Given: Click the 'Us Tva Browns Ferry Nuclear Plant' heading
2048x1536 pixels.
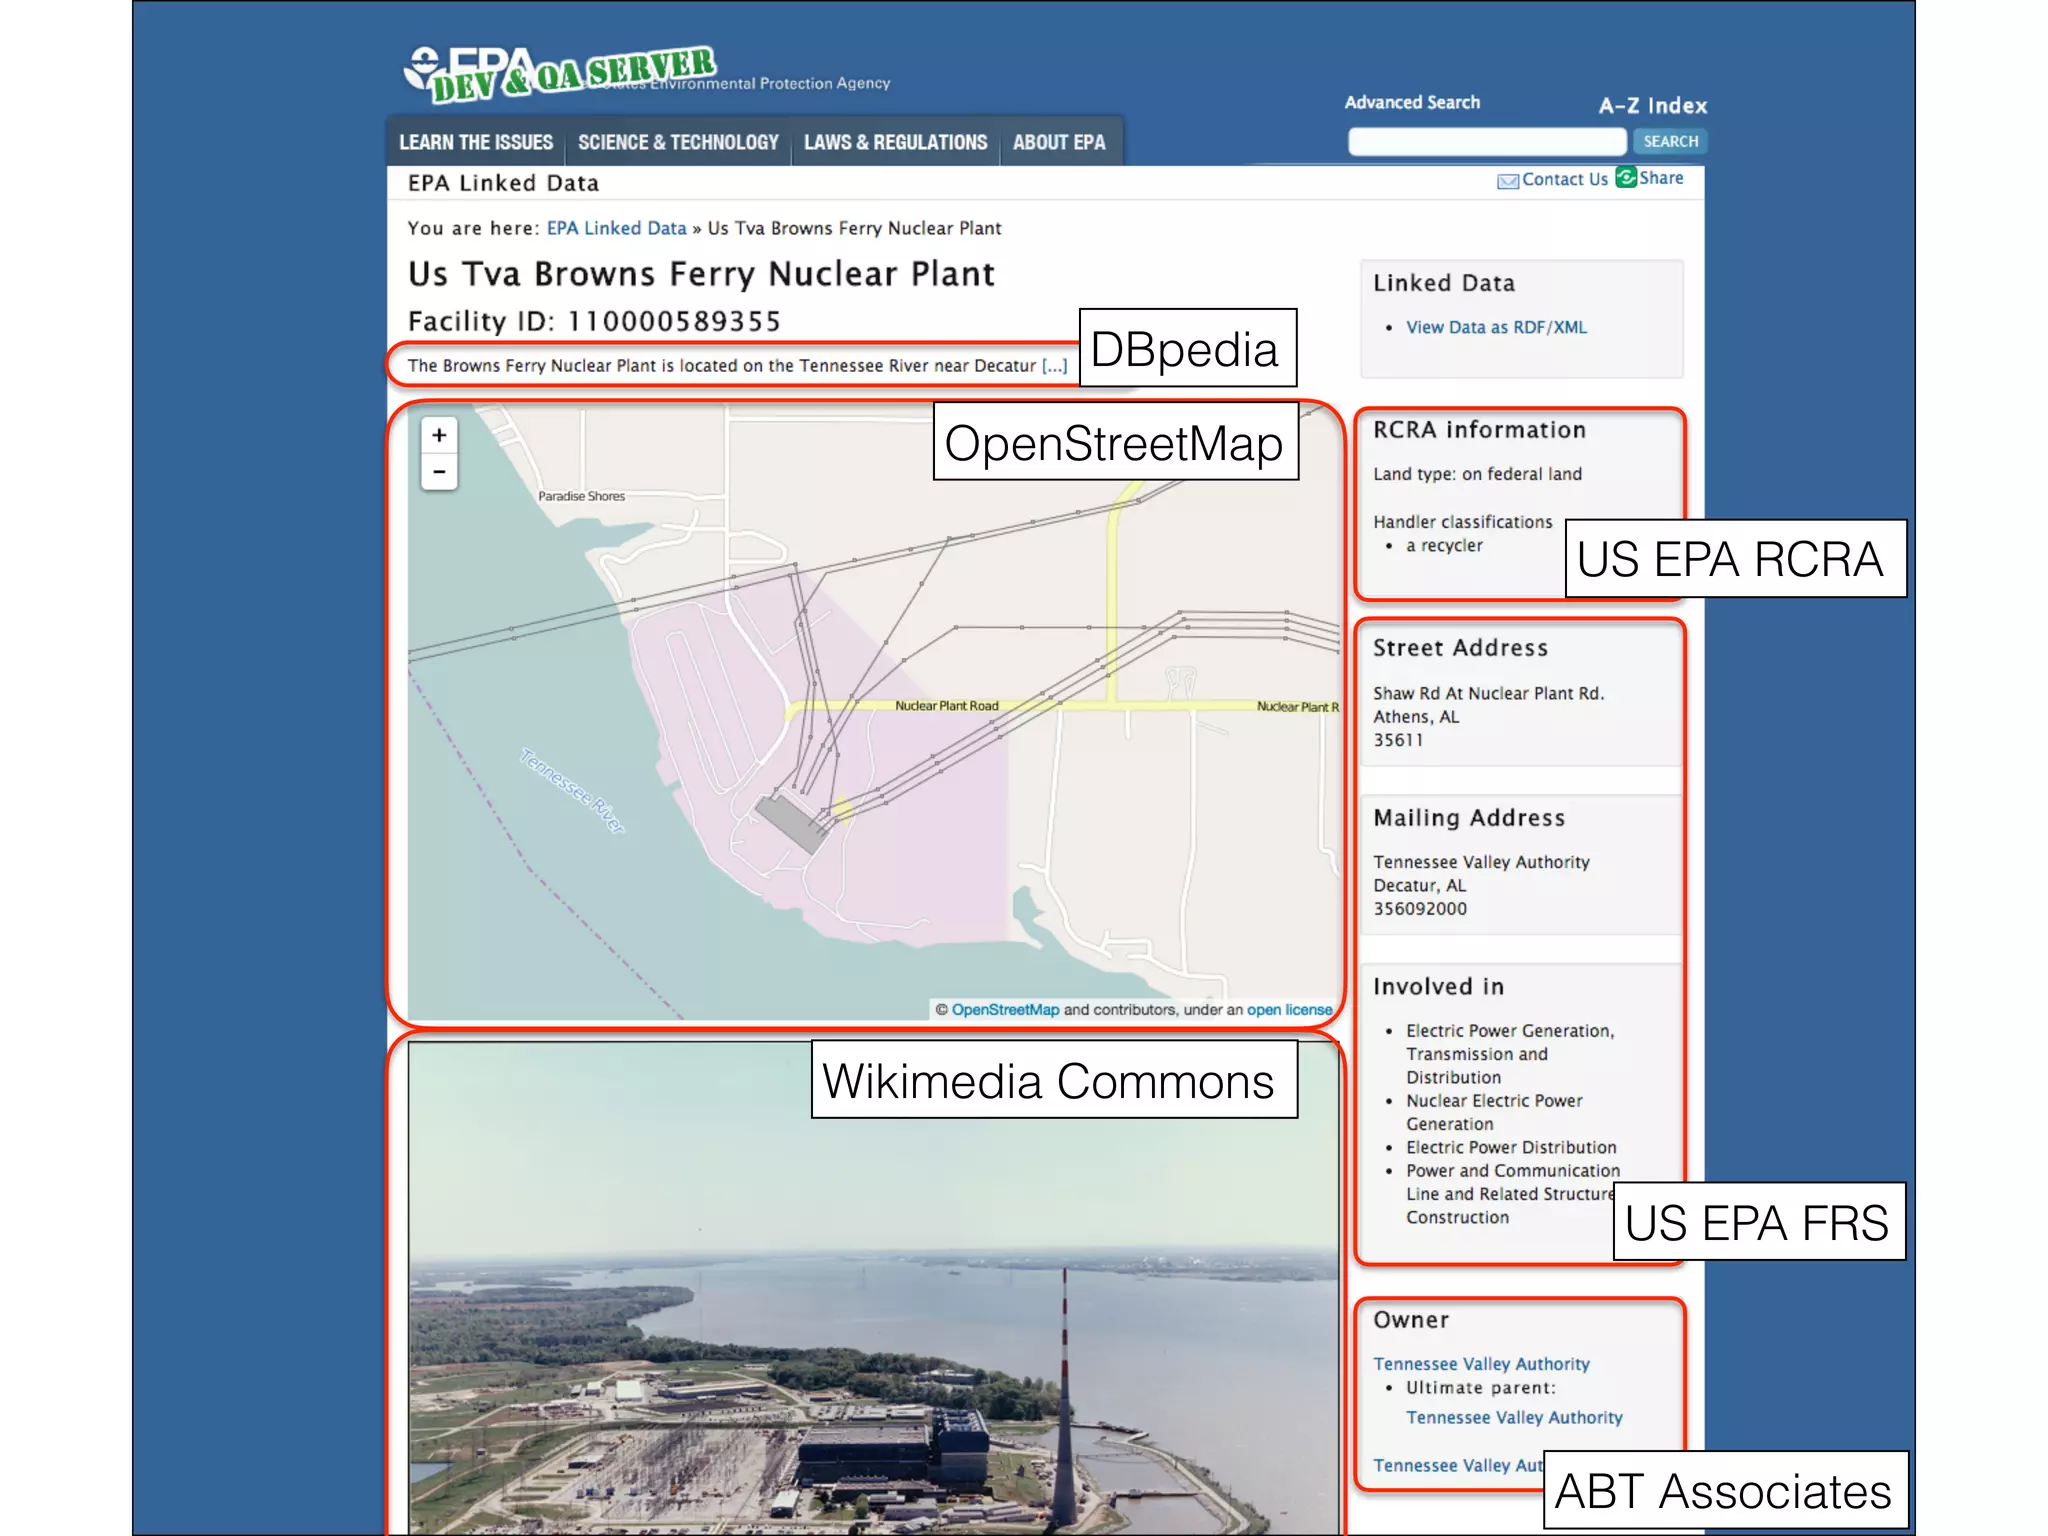Looking at the screenshot, I should coord(701,274).
